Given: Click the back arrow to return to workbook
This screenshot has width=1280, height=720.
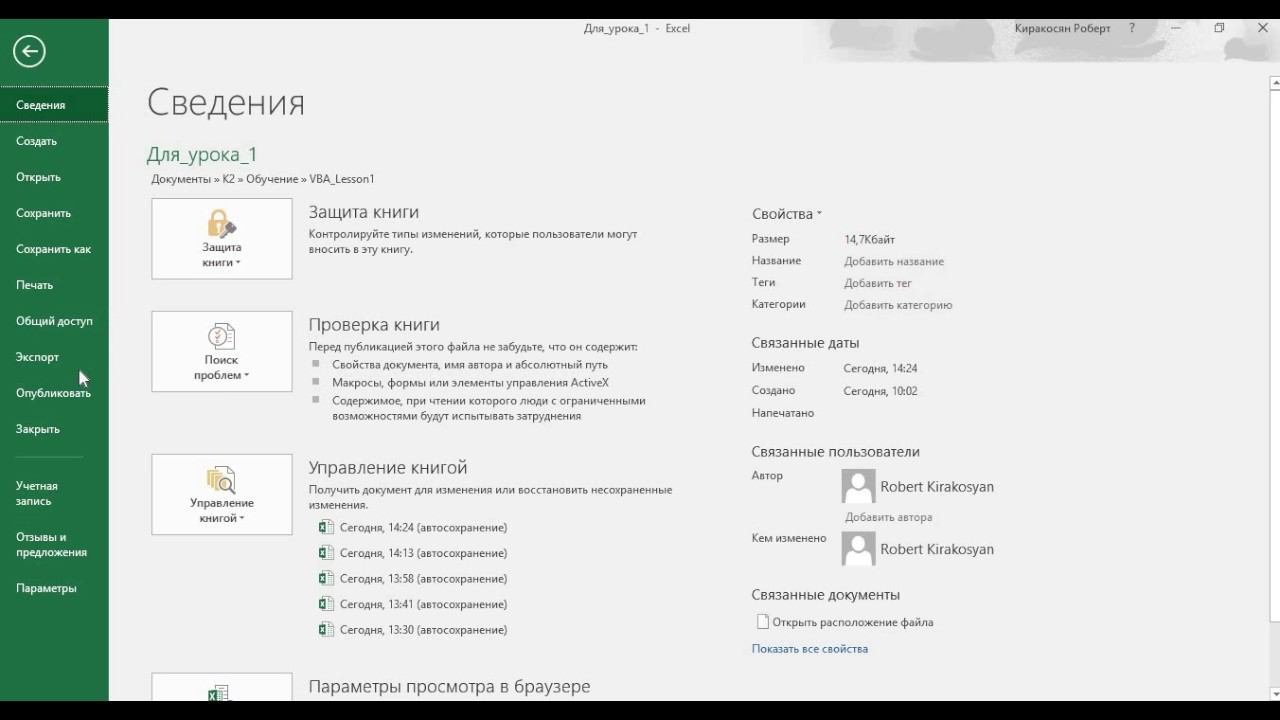Looking at the screenshot, I should 29,51.
